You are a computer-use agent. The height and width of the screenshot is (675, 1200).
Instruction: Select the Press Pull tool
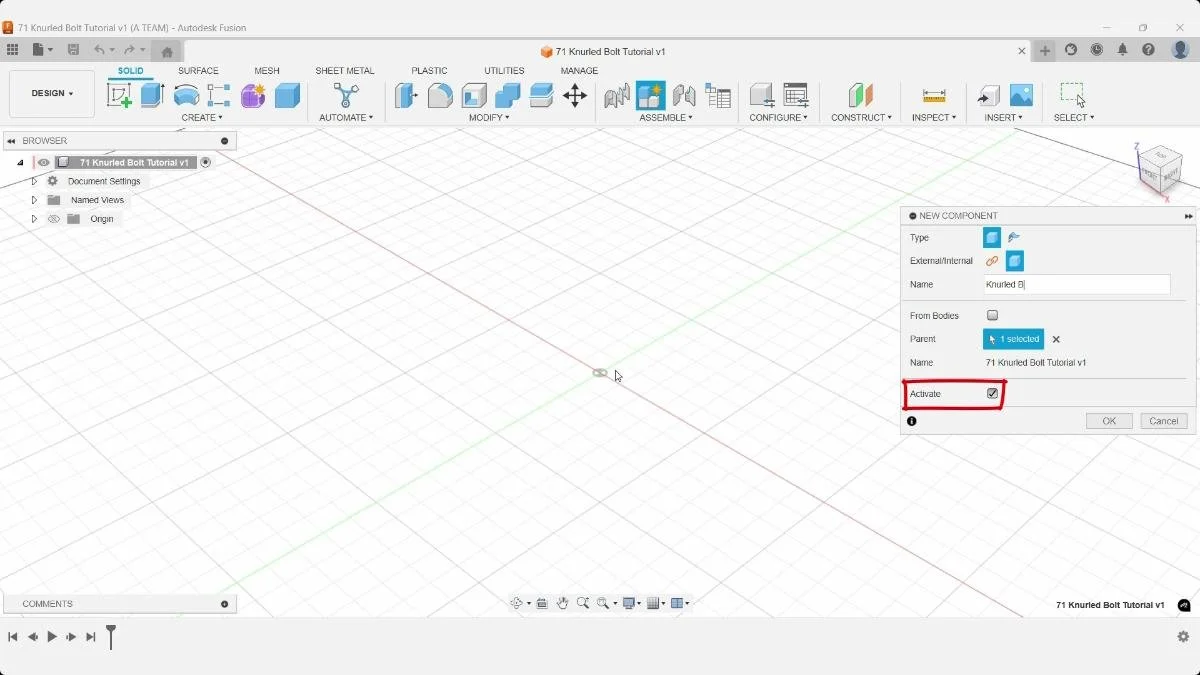(406, 95)
